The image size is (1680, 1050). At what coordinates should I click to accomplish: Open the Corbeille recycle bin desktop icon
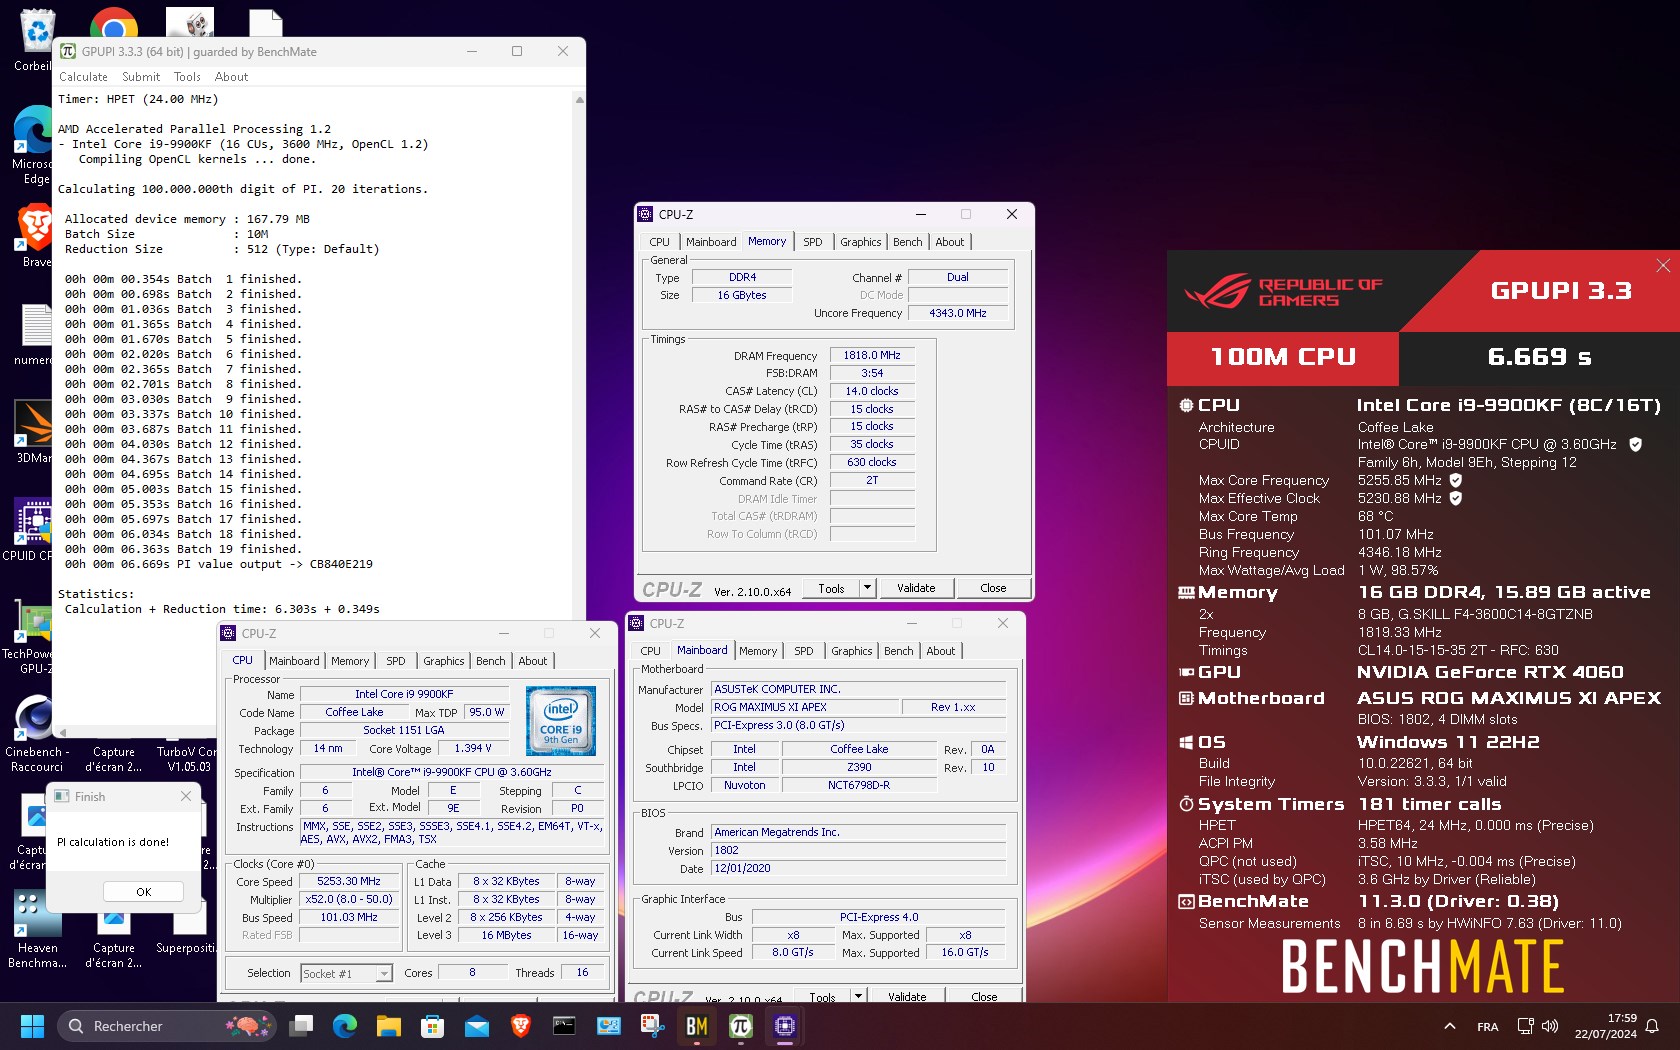tap(36, 40)
